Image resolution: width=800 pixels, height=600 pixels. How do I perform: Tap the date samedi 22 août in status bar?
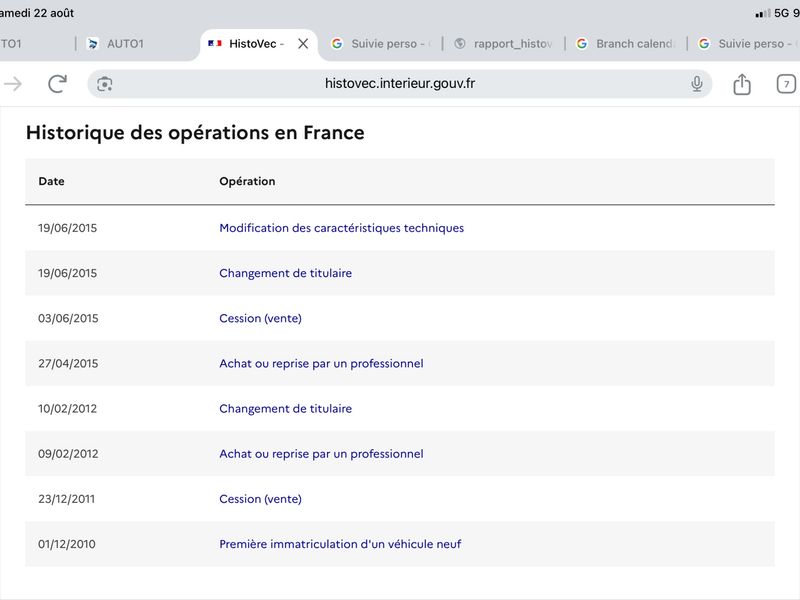tap(37, 13)
